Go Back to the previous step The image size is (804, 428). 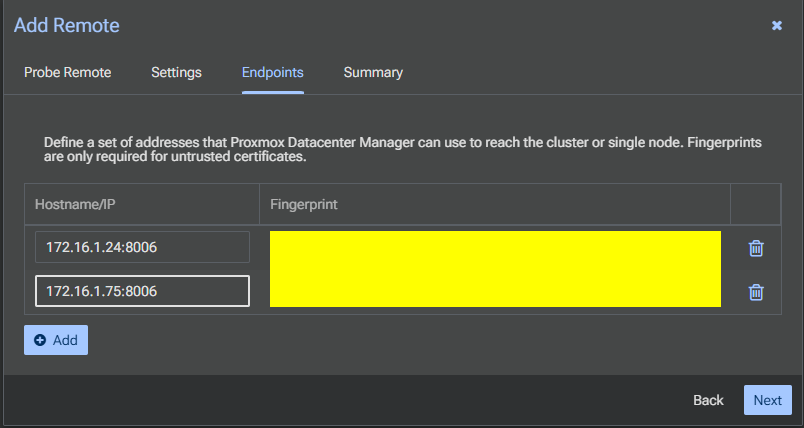coord(708,400)
